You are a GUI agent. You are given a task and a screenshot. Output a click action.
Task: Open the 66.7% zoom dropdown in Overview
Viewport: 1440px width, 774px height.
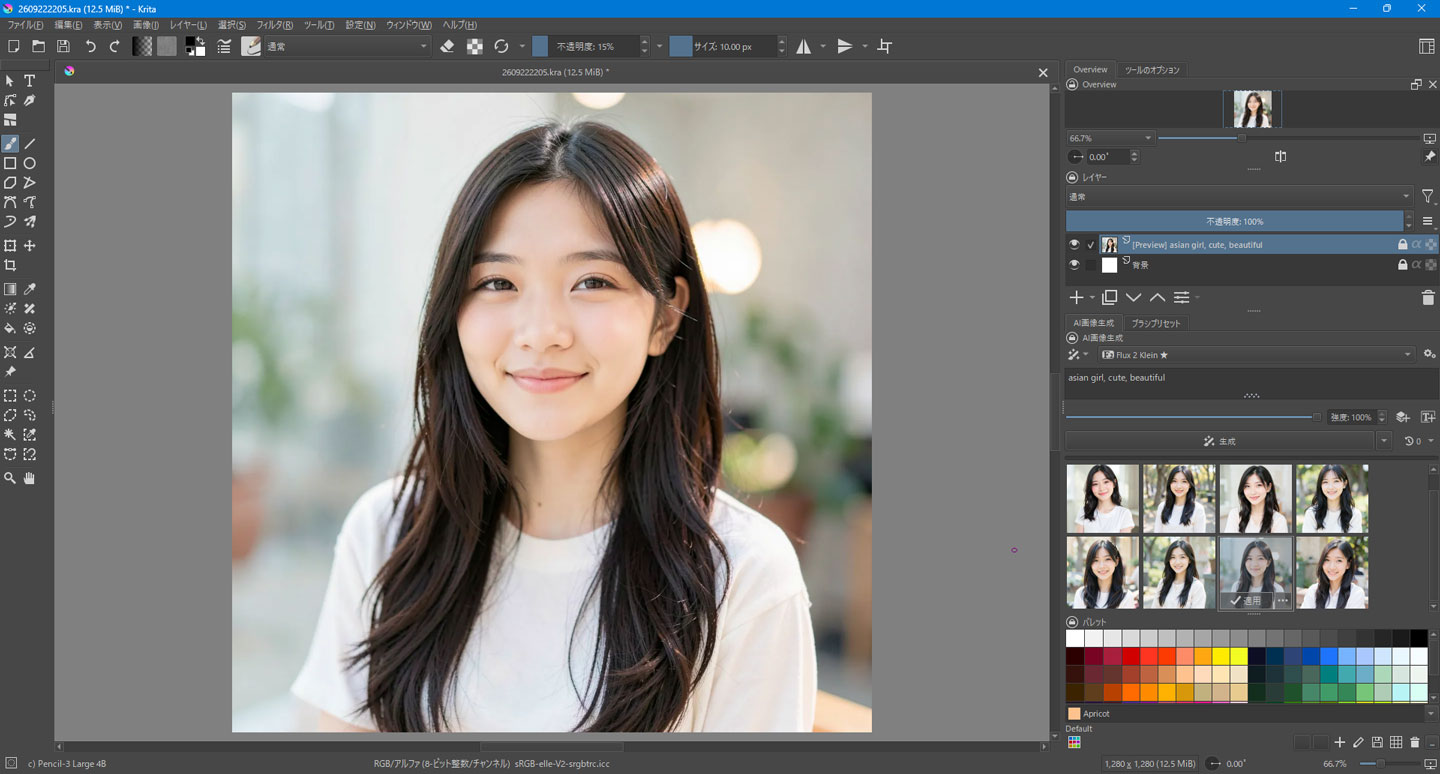coord(1110,138)
